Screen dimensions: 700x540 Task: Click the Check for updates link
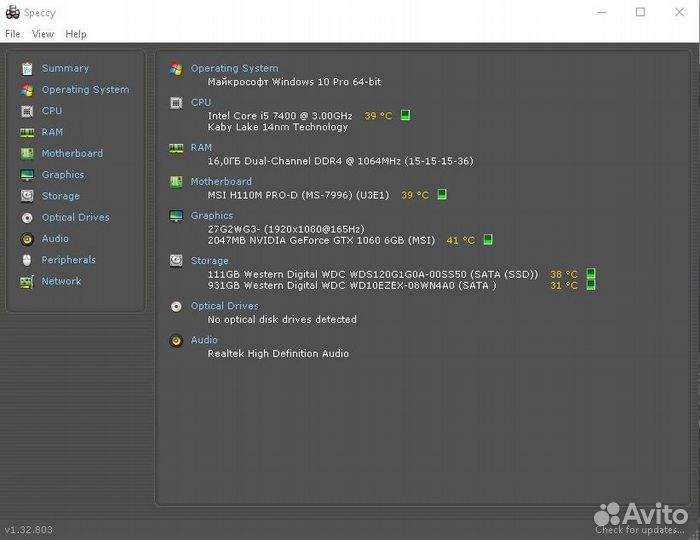[651, 529]
